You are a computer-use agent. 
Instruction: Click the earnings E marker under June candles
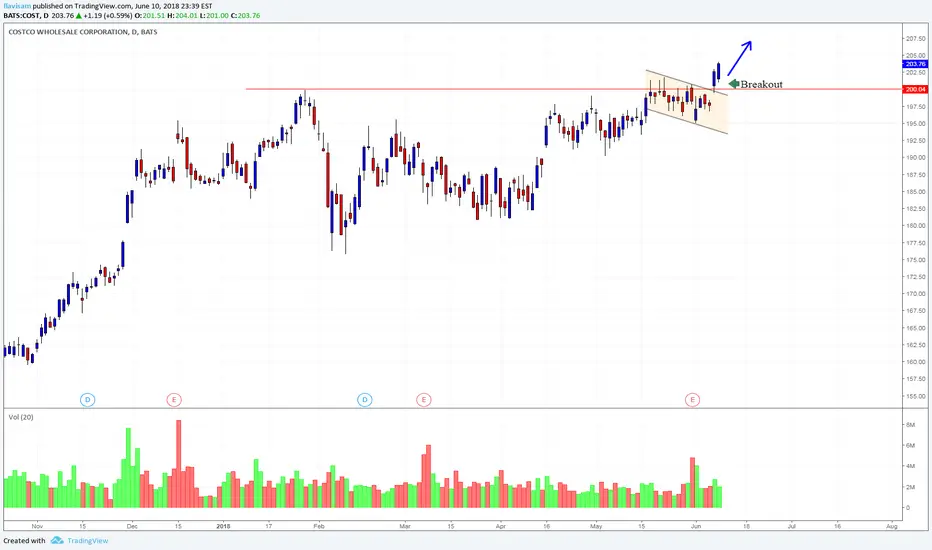pos(692,400)
